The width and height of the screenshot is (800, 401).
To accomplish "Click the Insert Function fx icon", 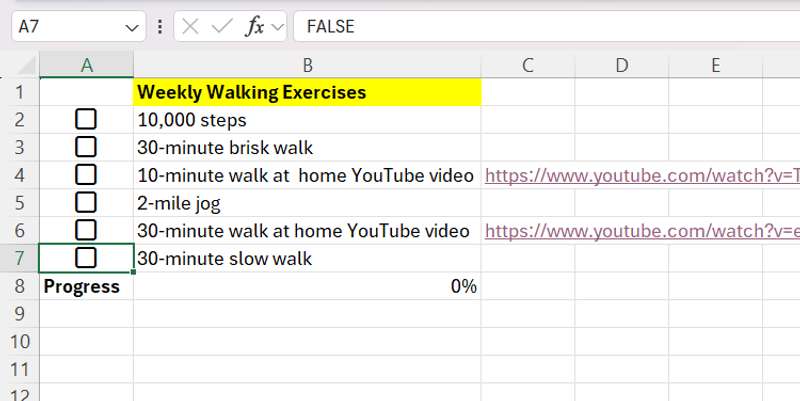I will [x=255, y=27].
